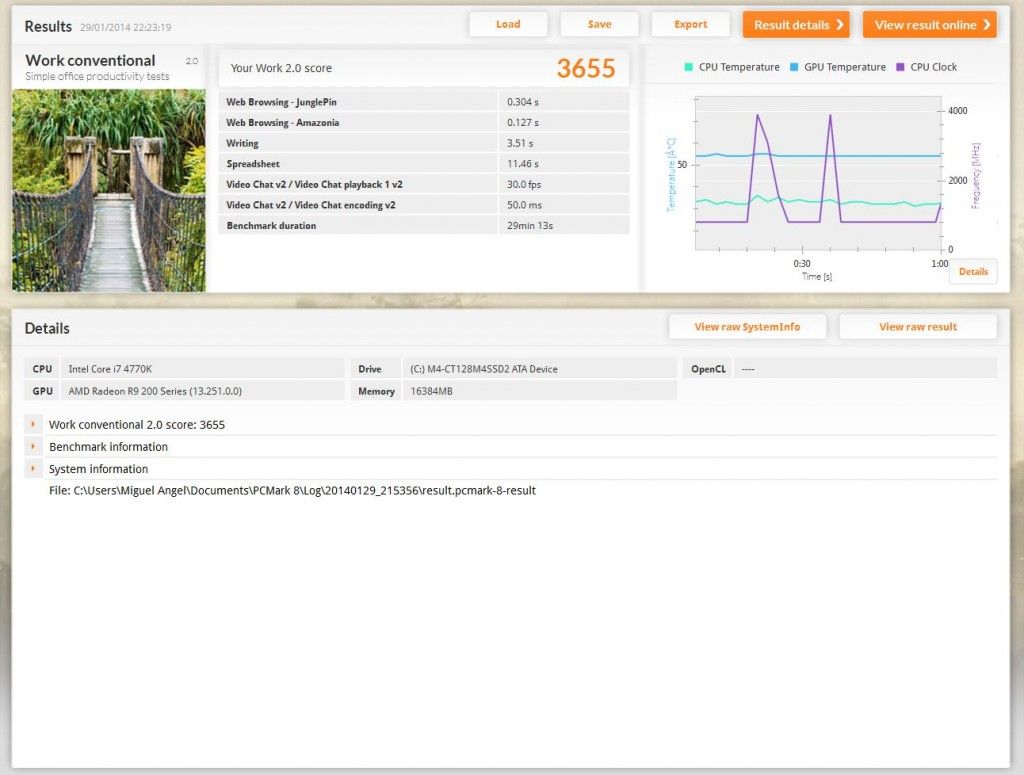Click the rope bridge benchmark thumbnail
1024x775 pixels.
click(x=109, y=190)
